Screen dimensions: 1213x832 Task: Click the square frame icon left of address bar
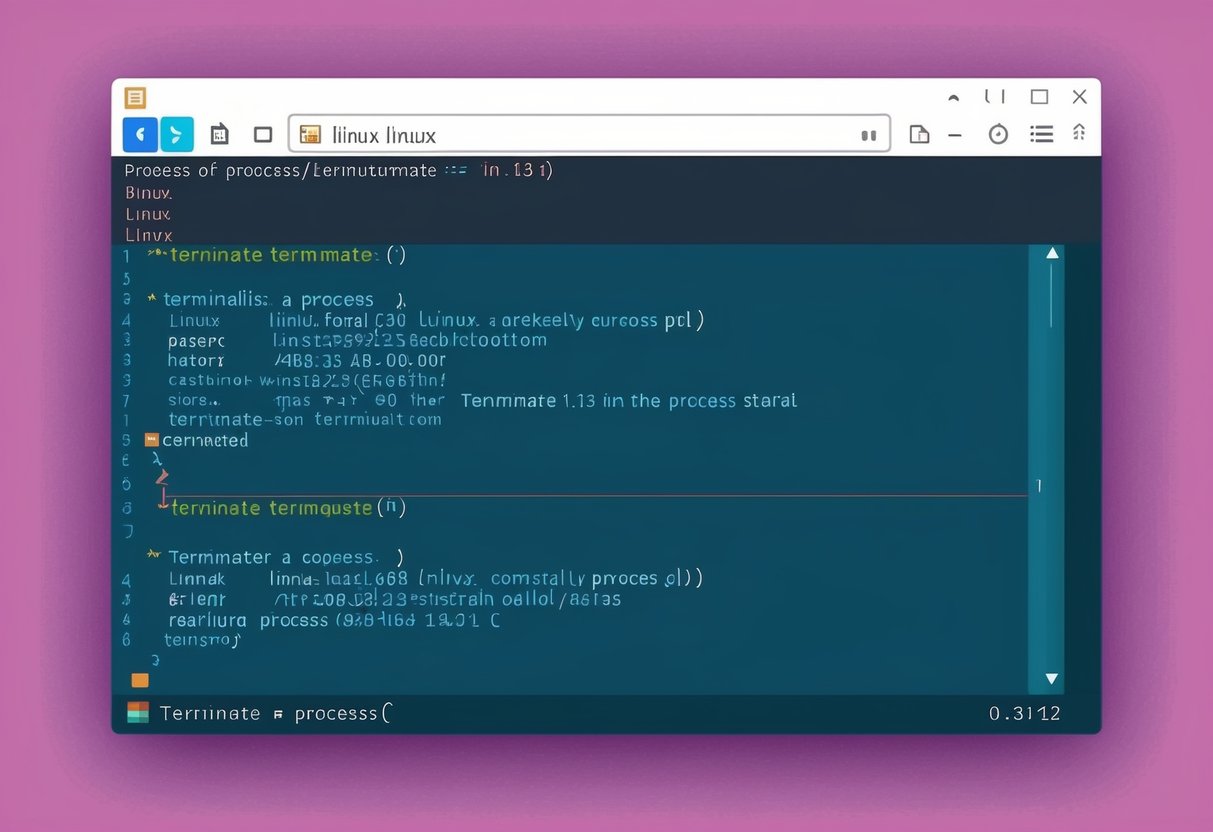click(x=262, y=133)
